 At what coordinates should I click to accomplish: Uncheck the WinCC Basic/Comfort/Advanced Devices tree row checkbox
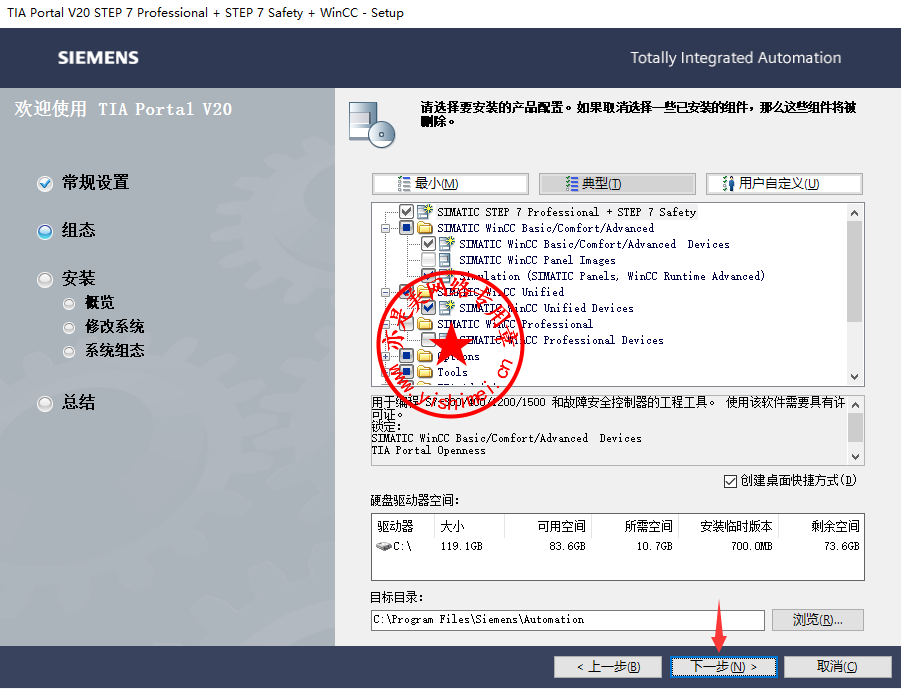coord(428,244)
